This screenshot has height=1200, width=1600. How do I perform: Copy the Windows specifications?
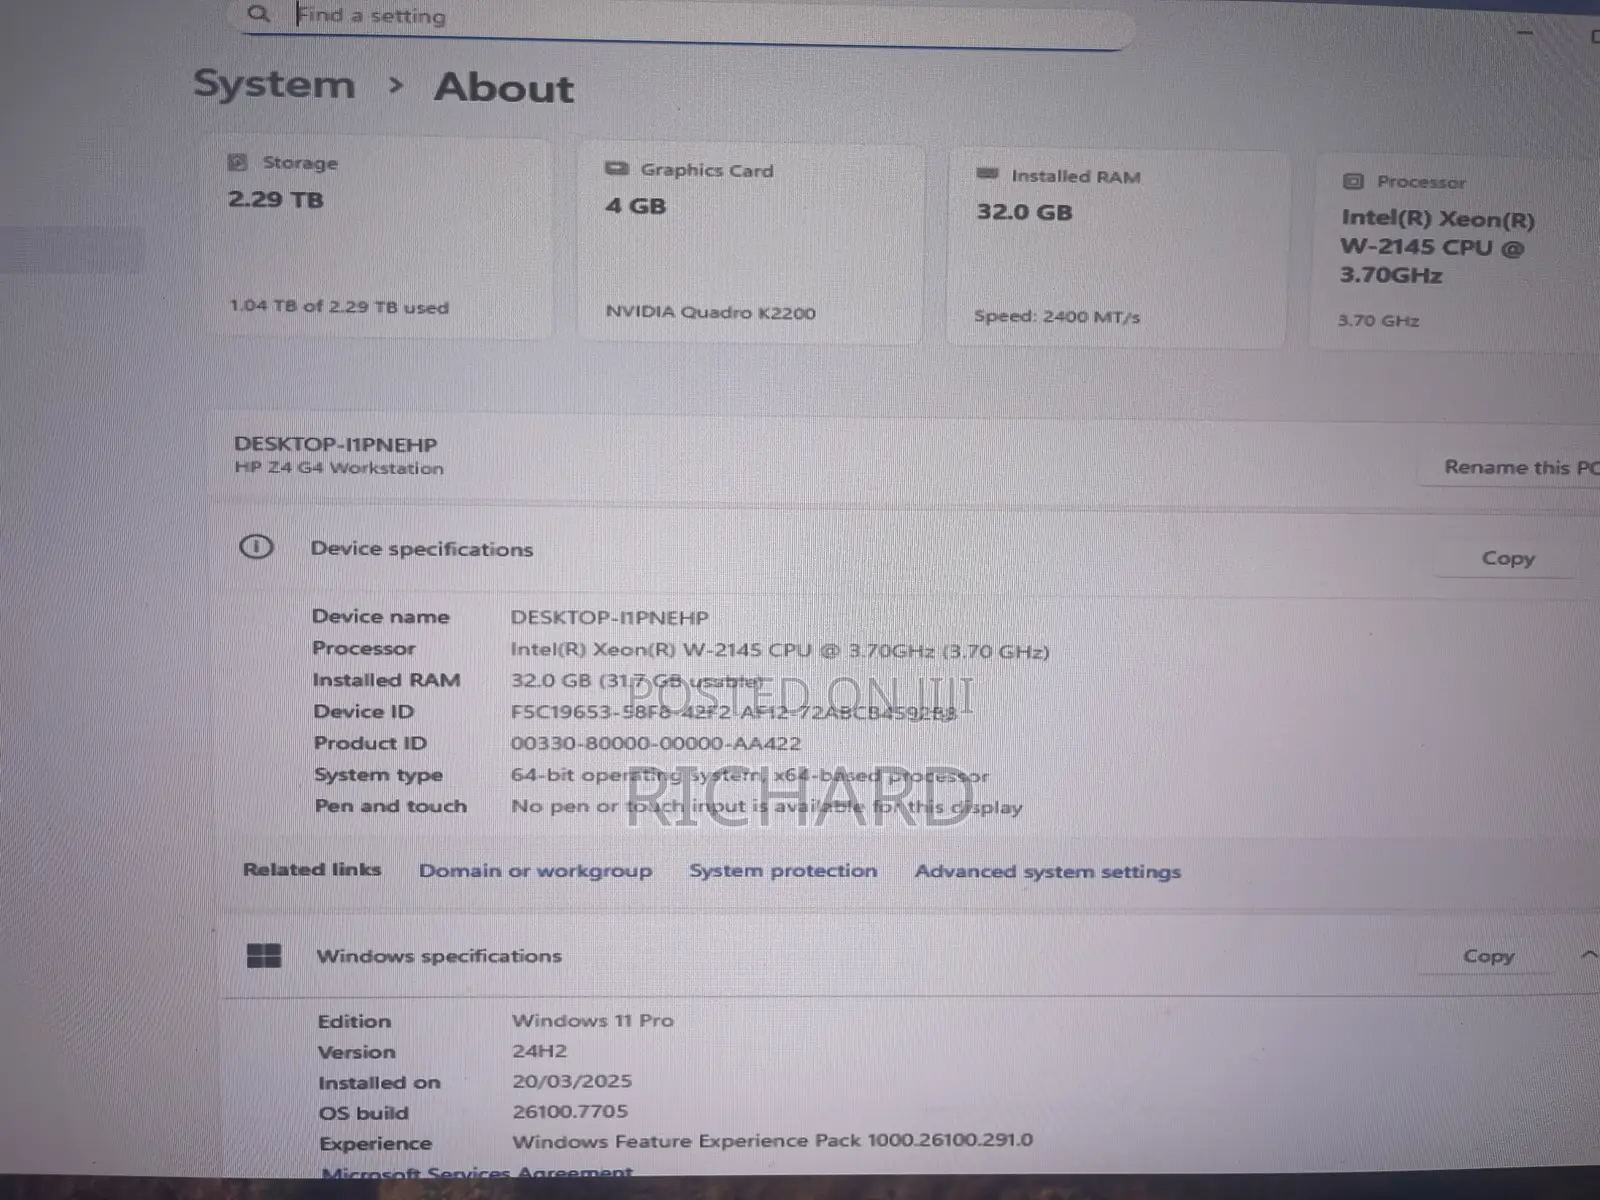point(1488,956)
